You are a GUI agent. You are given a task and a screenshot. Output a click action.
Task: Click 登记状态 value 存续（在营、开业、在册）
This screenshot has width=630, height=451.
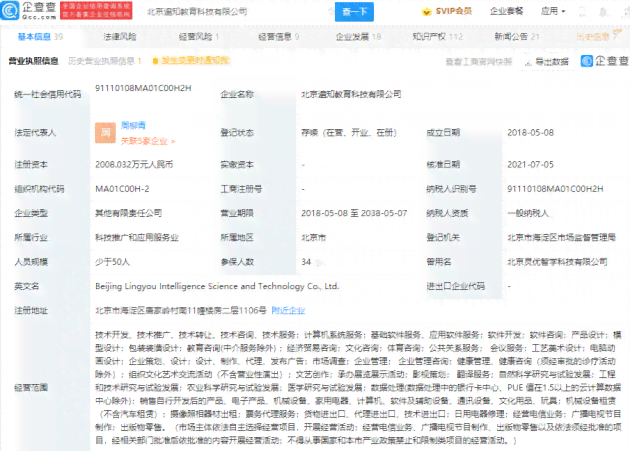tap(349, 133)
